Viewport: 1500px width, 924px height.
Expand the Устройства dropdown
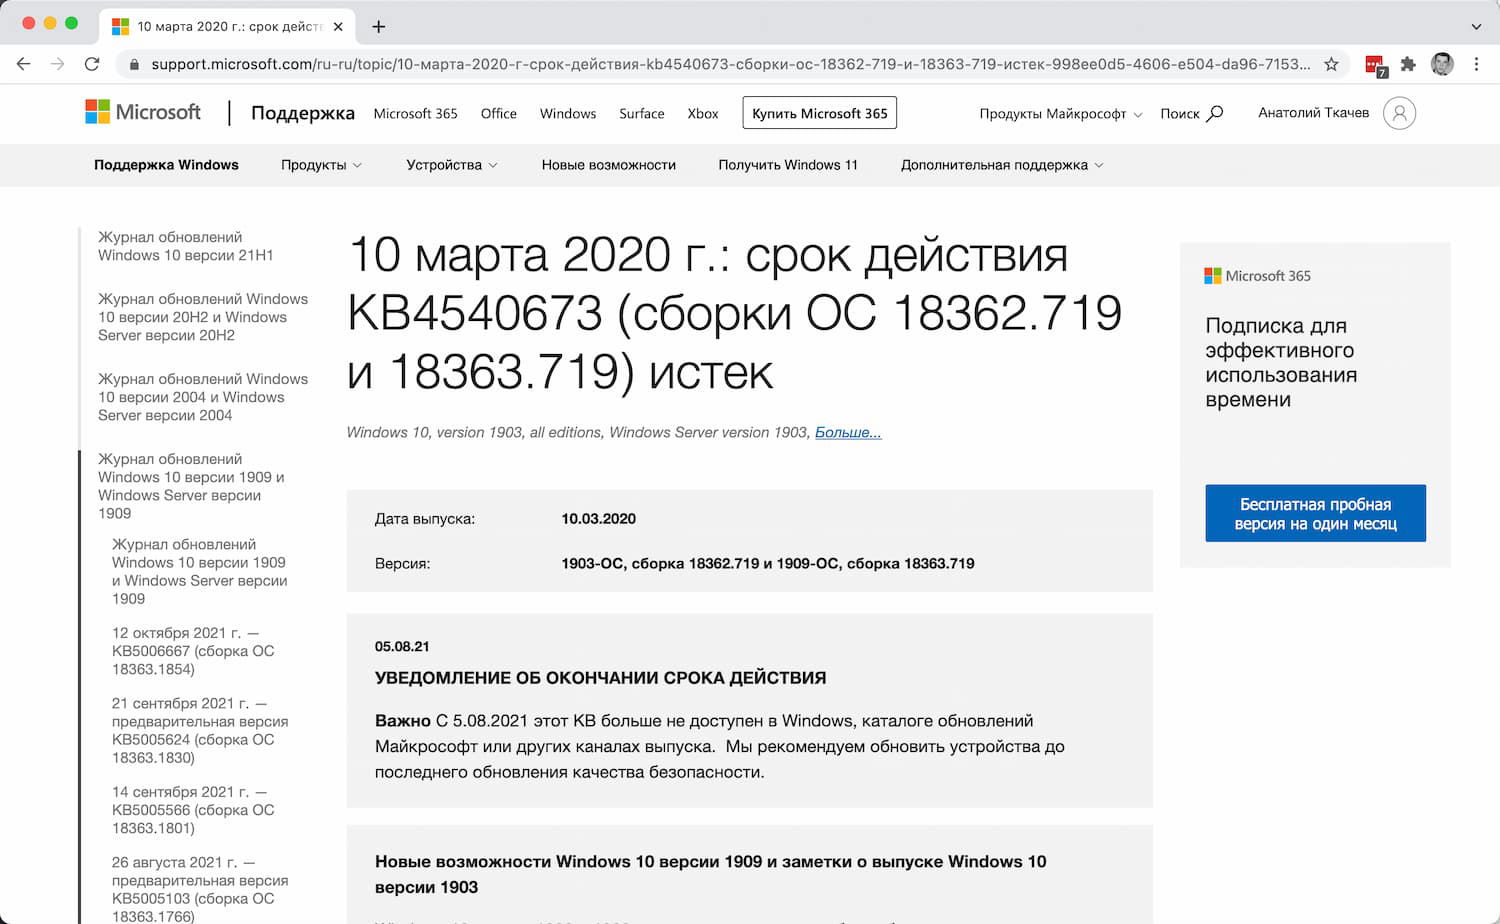451,165
